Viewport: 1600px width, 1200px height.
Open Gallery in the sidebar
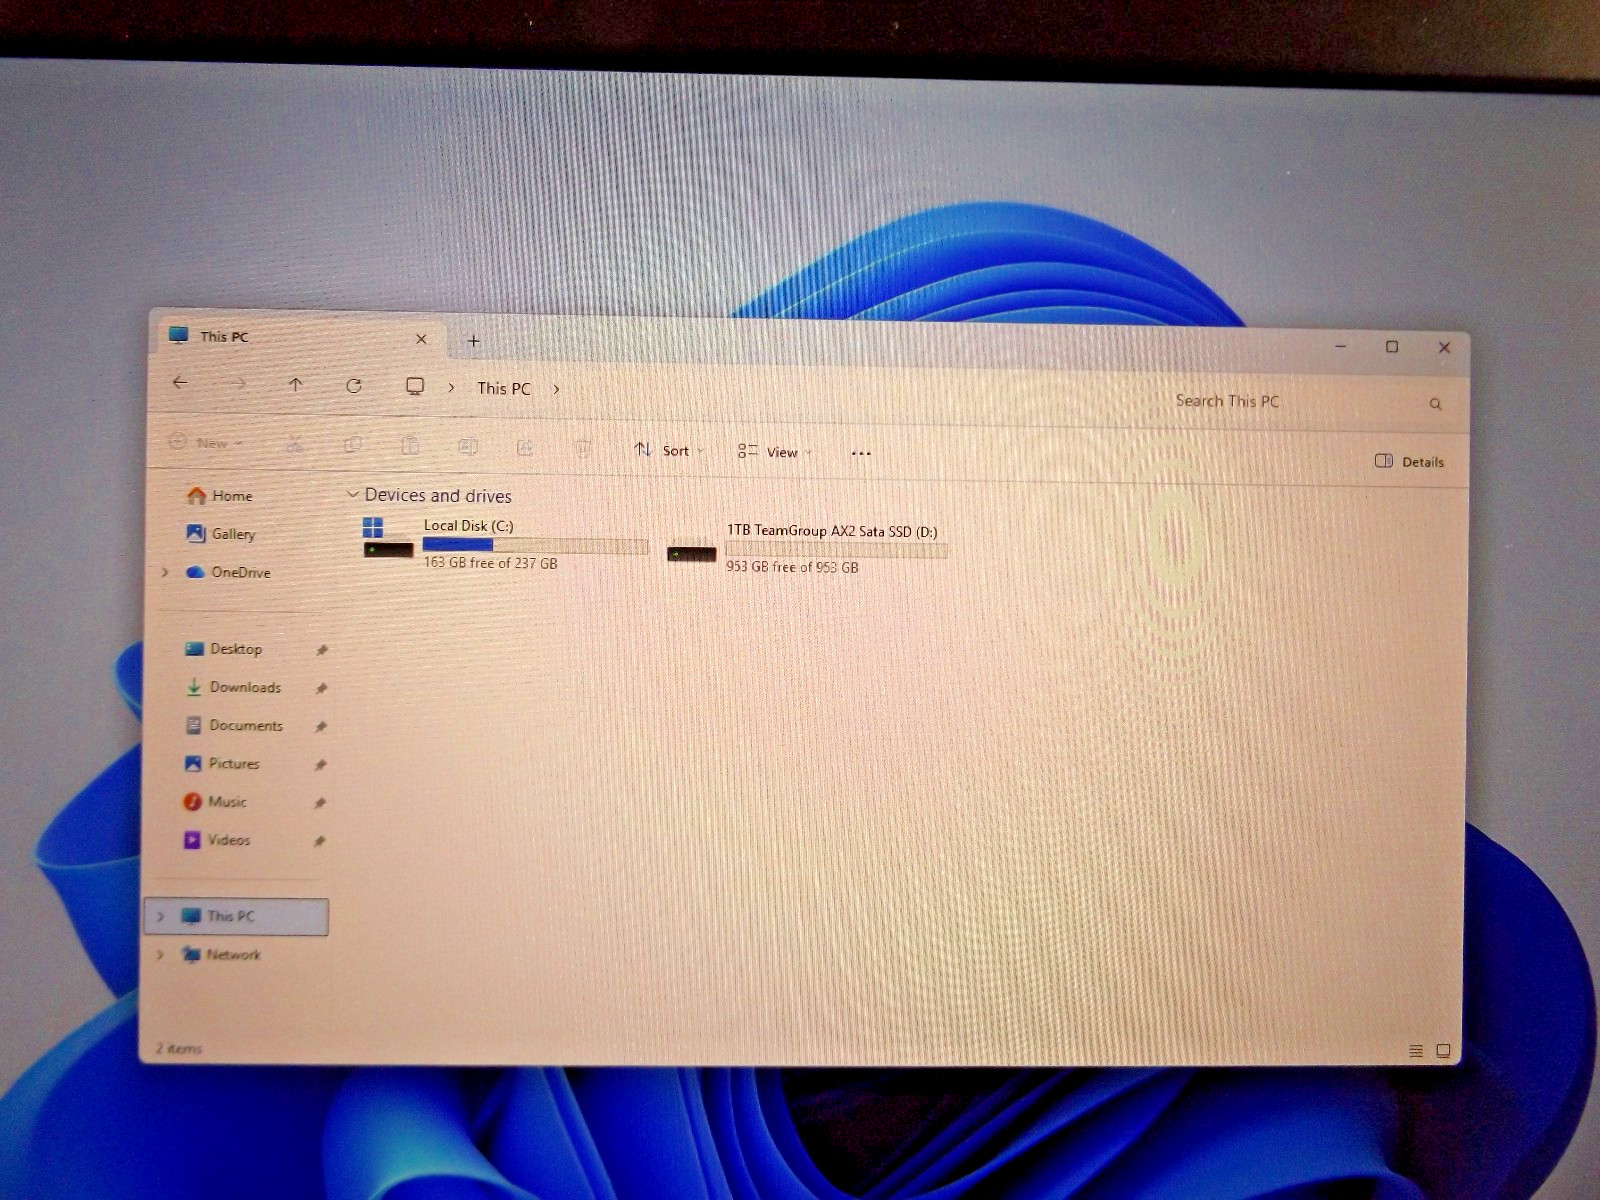click(x=221, y=533)
